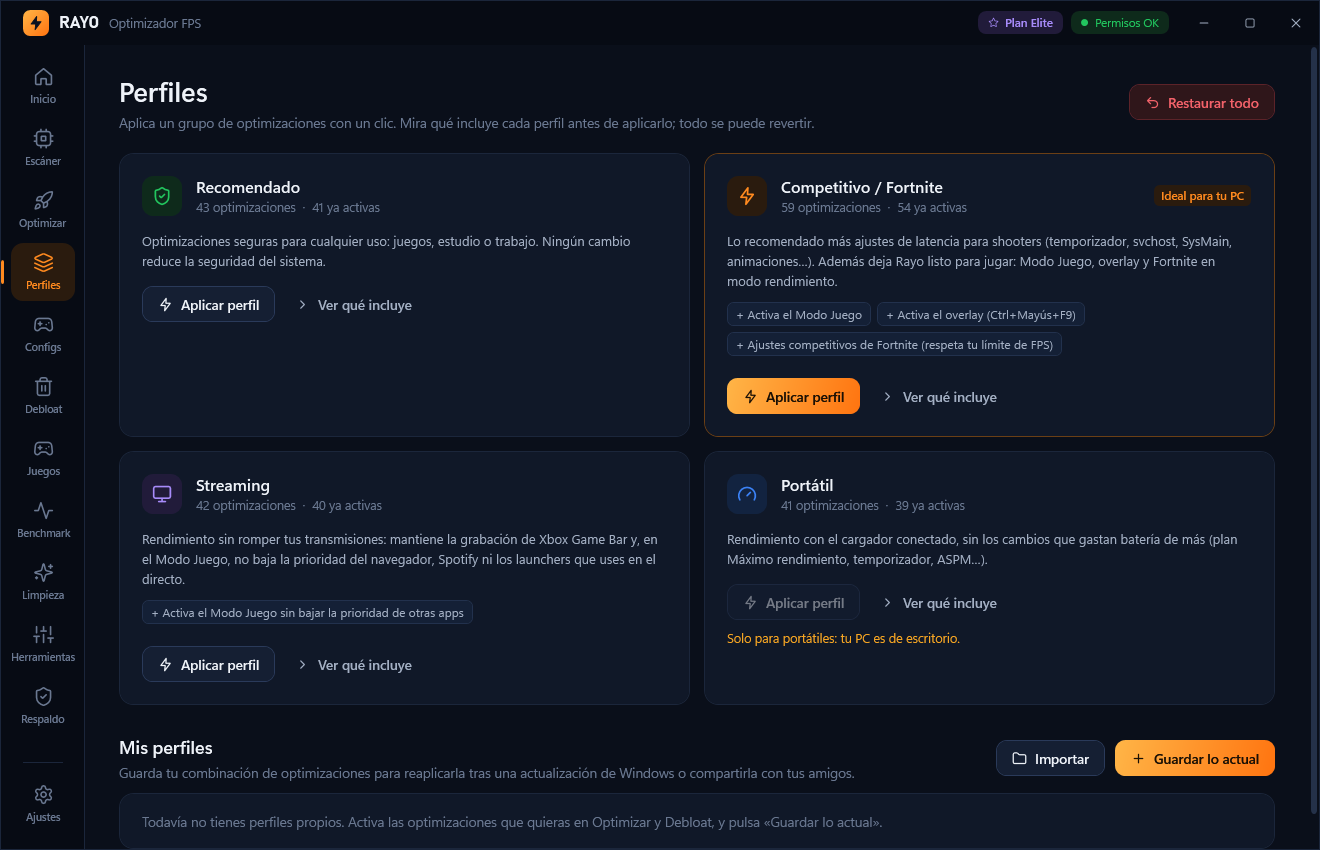Apply the Streaming profile
This screenshot has height=850, width=1320.
pyautogui.click(x=208, y=665)
